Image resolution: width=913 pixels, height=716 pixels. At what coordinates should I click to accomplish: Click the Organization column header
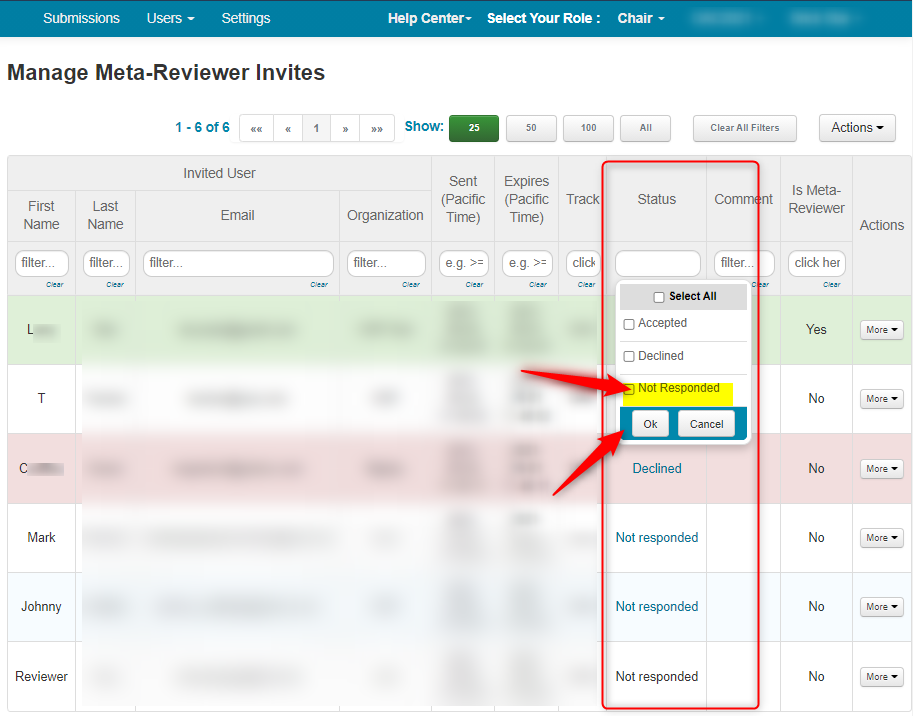(x=385, y=215)
